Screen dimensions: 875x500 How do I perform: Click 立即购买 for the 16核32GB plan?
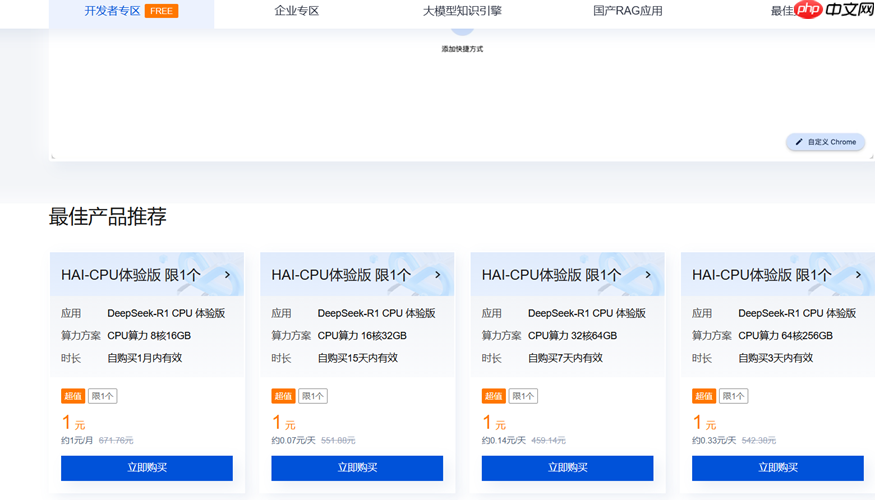(357, 468)
